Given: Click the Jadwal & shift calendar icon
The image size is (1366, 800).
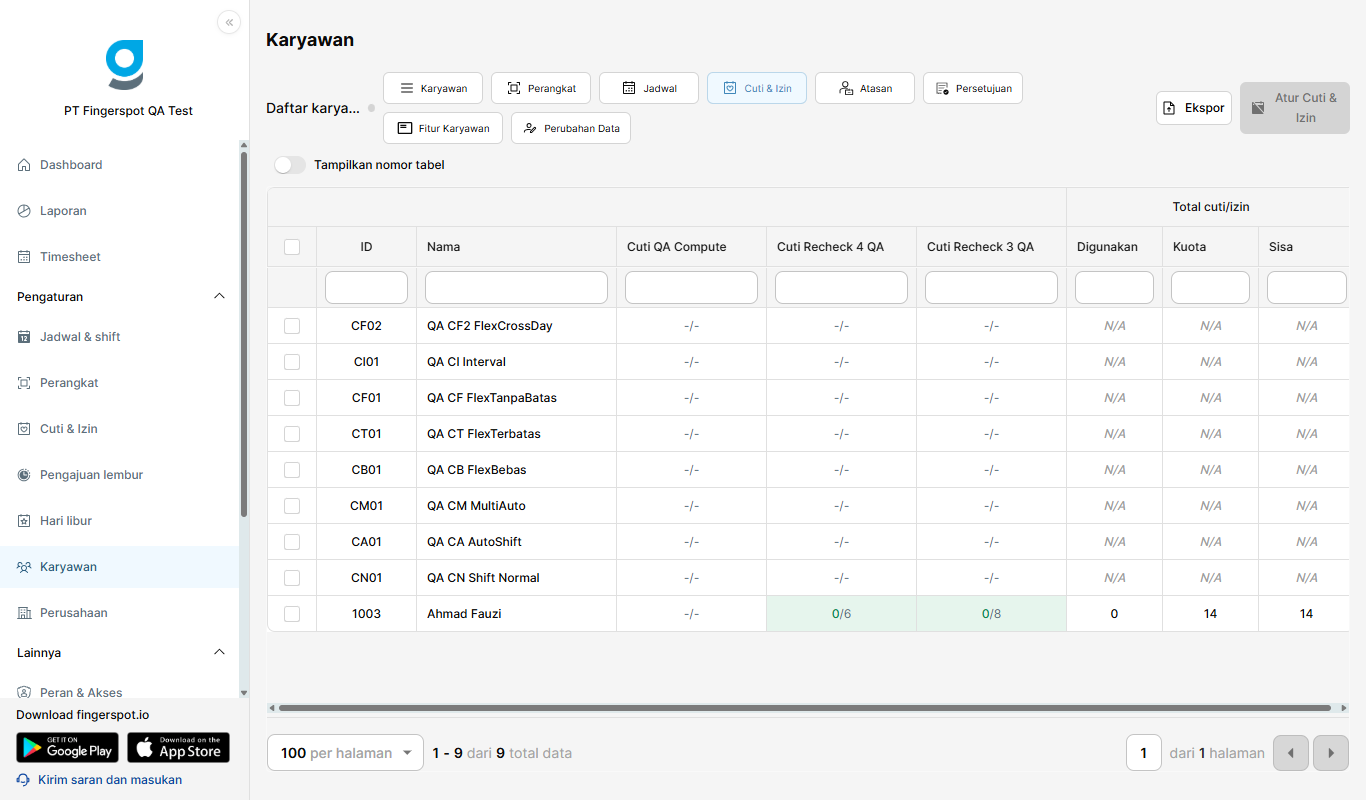Looking at the screenshot, I should [x=24, y=337].
